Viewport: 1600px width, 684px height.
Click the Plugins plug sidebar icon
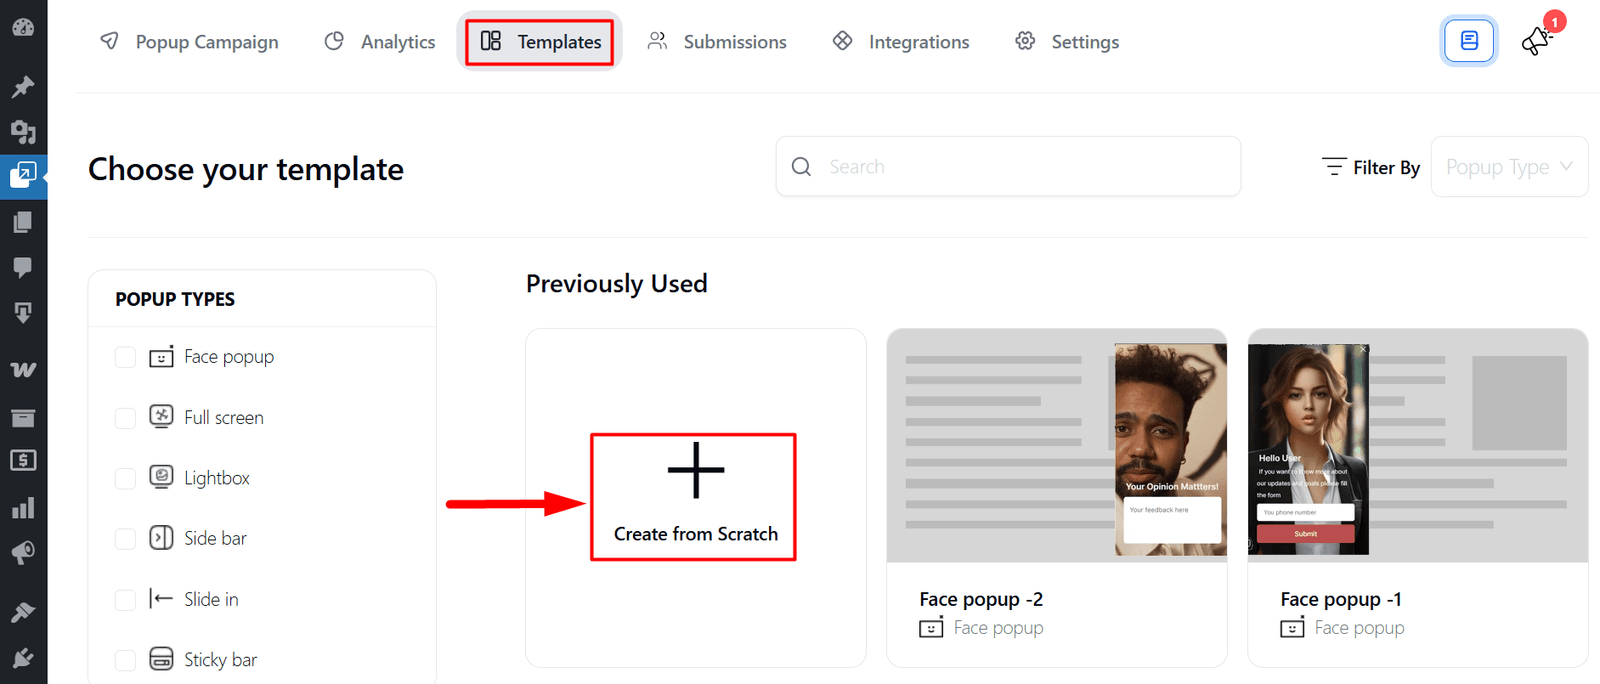tap(23, 658)
